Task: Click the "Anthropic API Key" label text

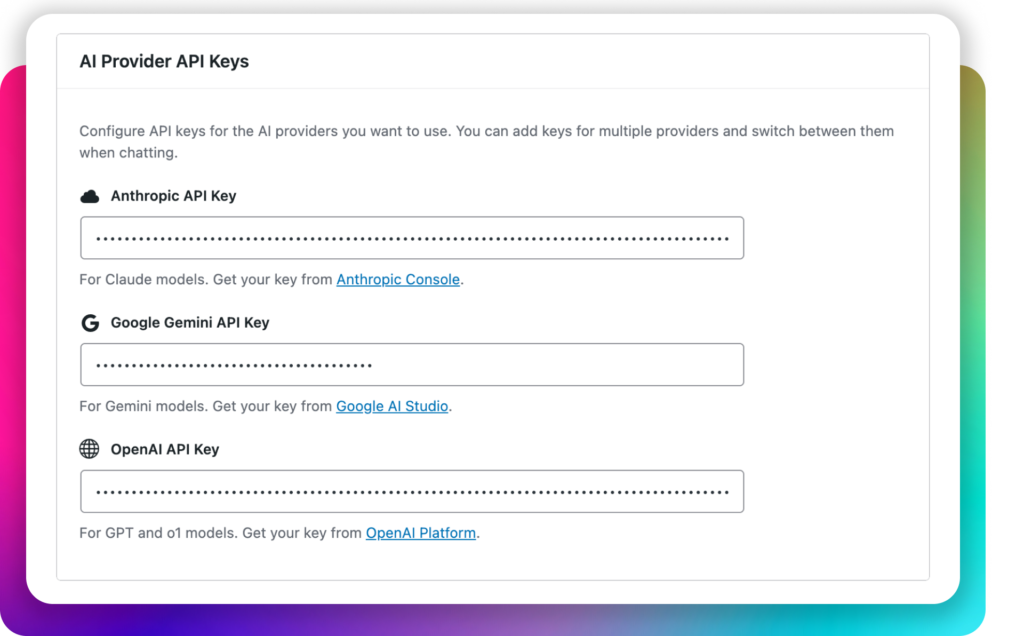Action: pos(173,196)
